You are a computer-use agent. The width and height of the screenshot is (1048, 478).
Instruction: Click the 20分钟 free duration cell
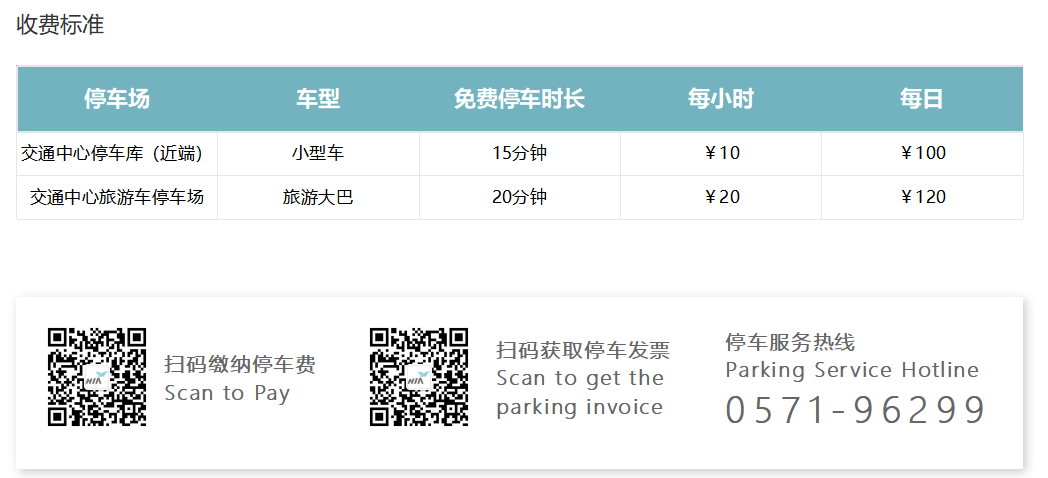(519, 197)
